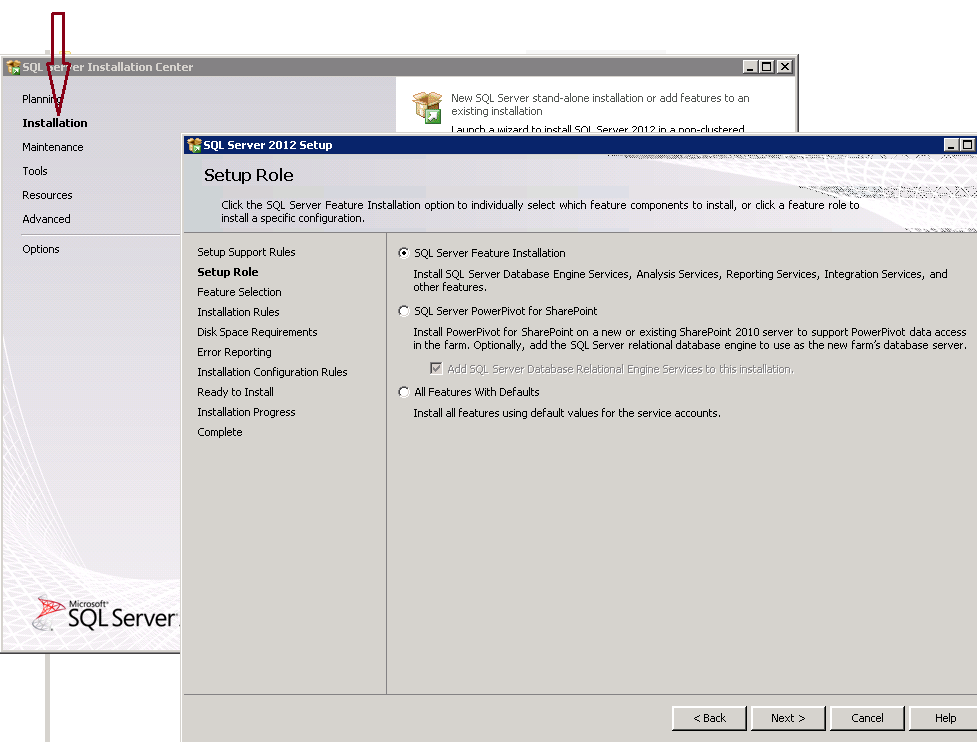Close the SQL Server Installation Center window
Screen dimensions: 977x742
click(x=785, y=67)
